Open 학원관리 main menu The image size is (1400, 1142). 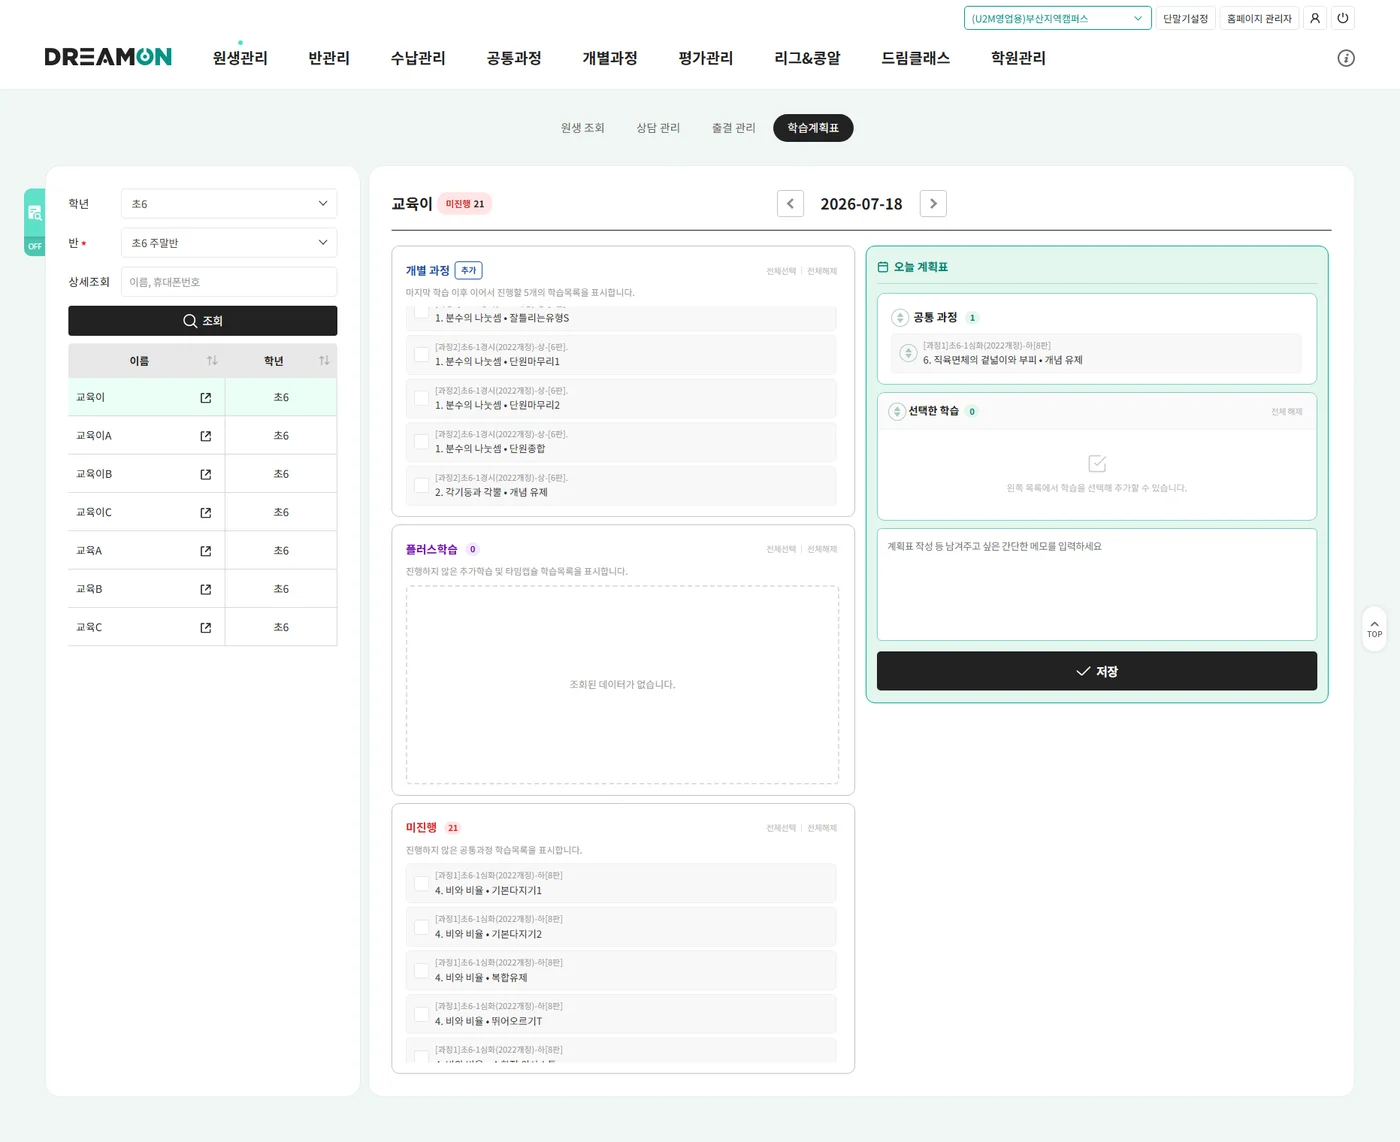[1018, 58]
